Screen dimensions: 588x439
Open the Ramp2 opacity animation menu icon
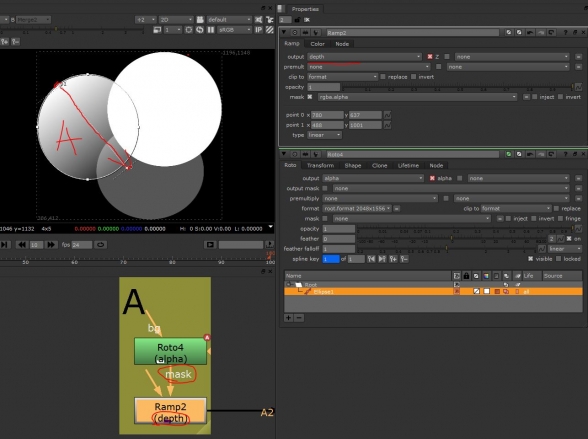click(579, 87)
